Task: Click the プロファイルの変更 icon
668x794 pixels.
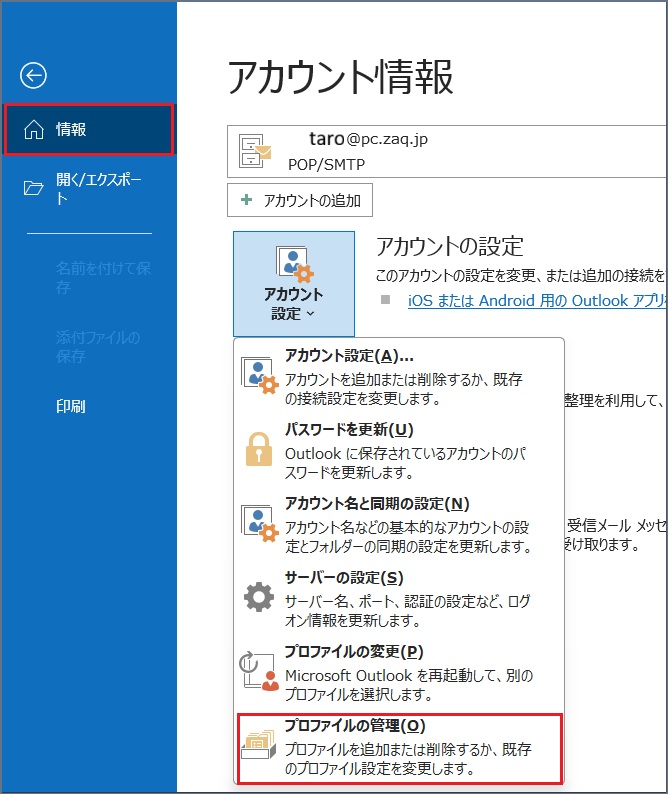Action: (259, 671)
